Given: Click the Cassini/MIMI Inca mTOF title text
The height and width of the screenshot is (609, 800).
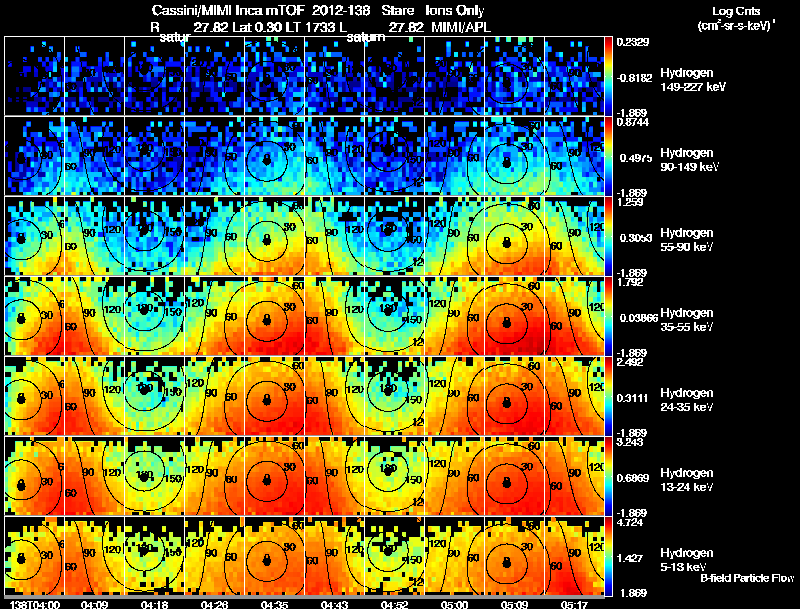Looking at the screenshot, I should [x=228, y=10].
